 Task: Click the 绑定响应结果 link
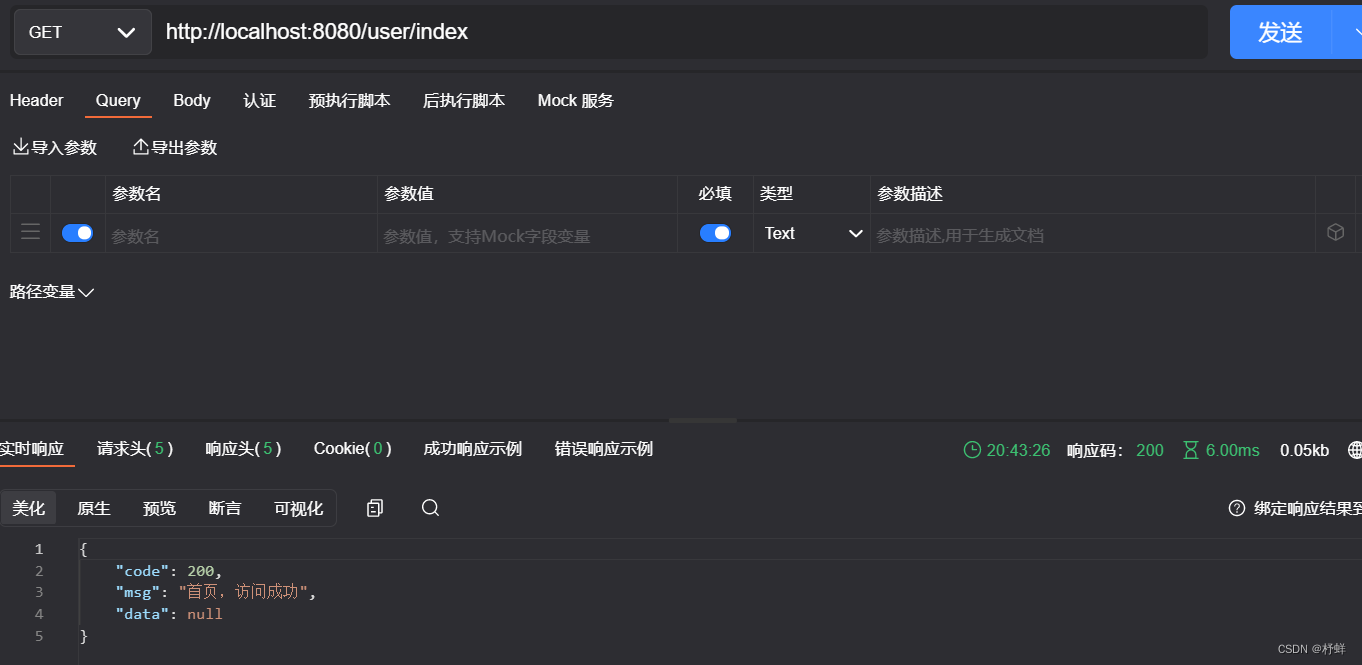(x=1308, y=508)
